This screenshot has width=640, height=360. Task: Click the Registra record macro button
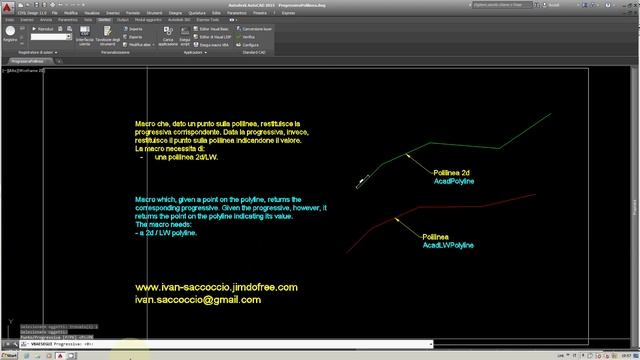tap(10, 34)
